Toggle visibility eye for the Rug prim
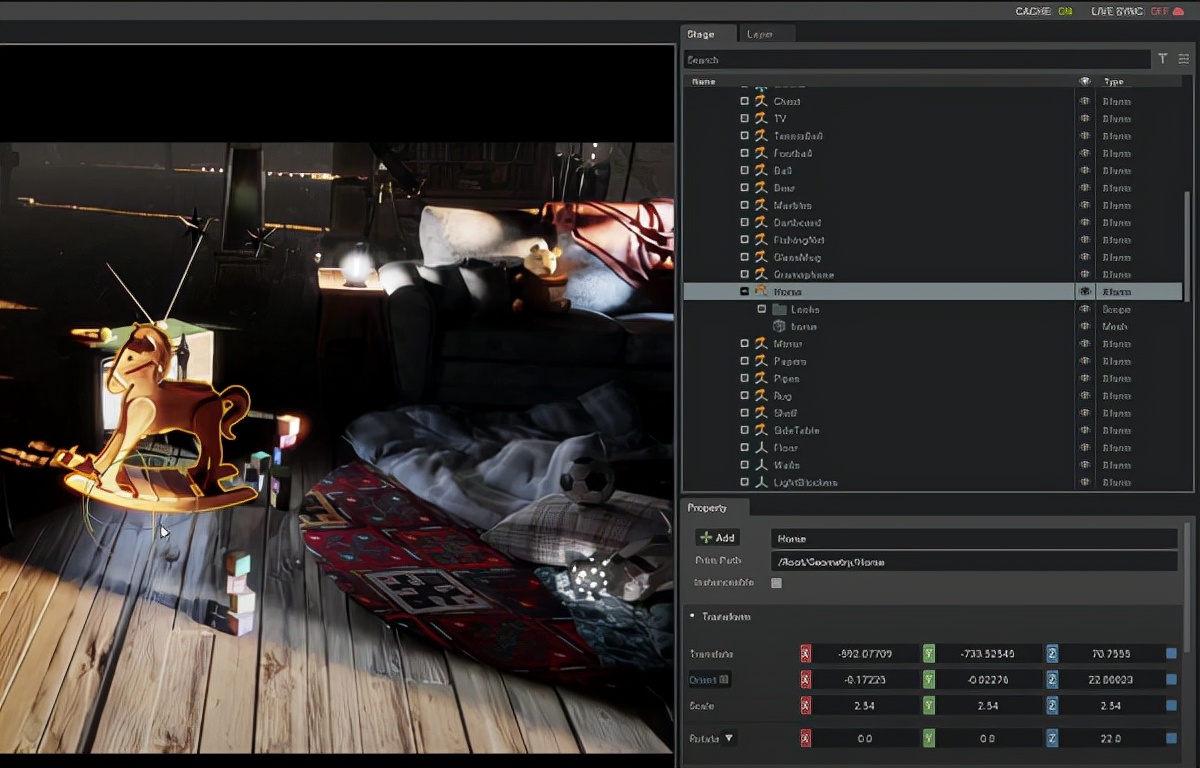1200x768 pixels. [x=1085, y=396]
